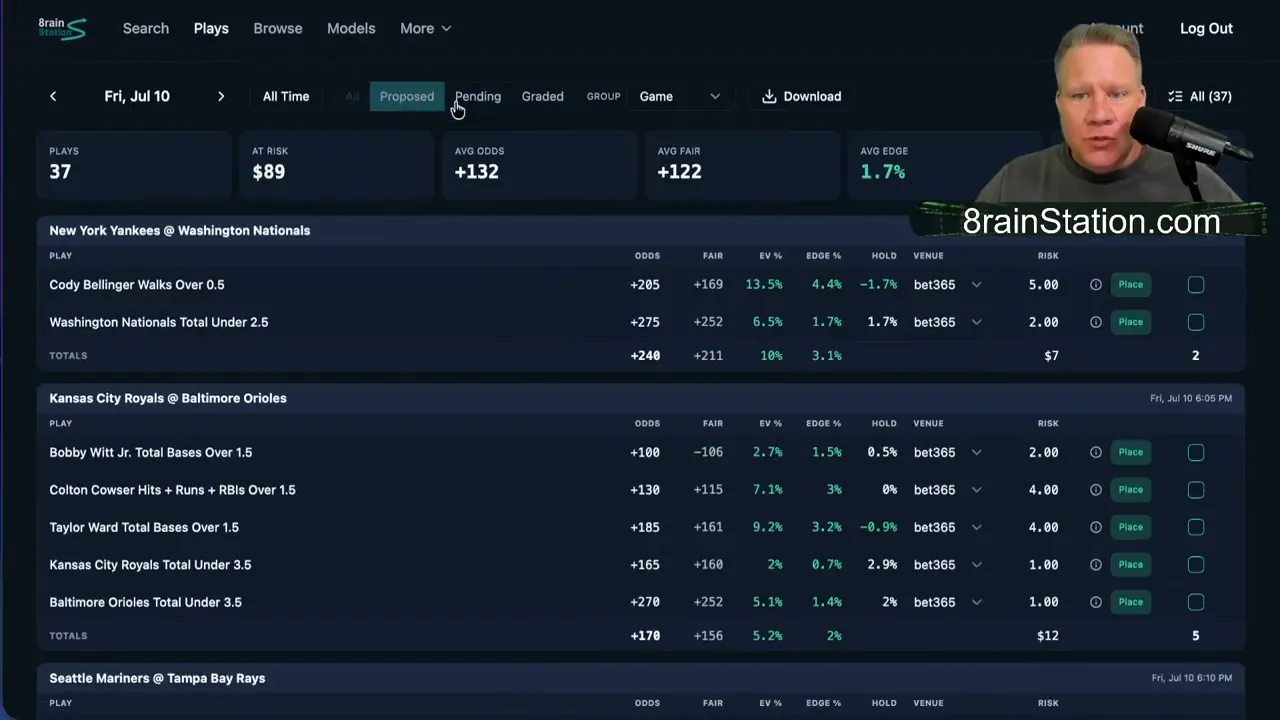Expand venue dropdown for Taylor Ward row
Image resolution: width=1280 pixels, height=720 pixels.
pos(976,527)
